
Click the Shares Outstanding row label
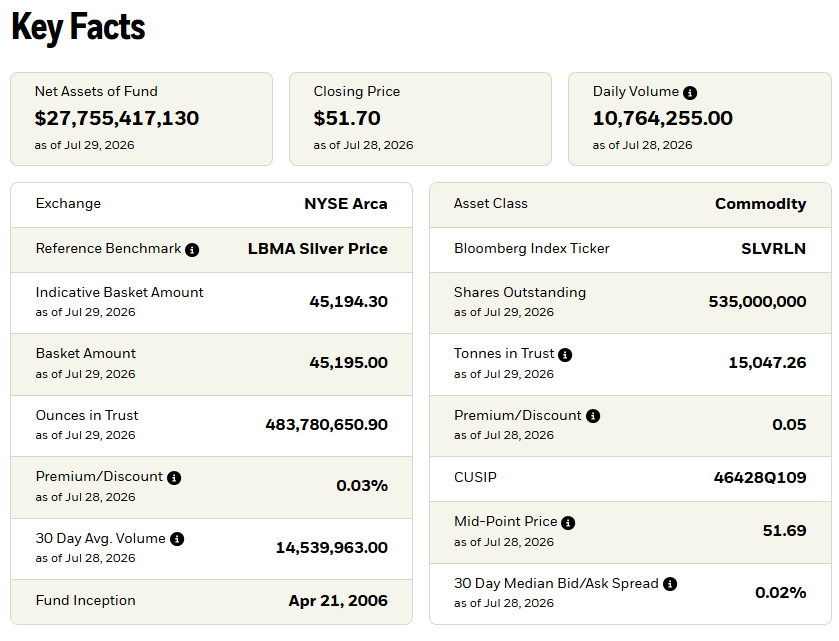pos(520,293)
